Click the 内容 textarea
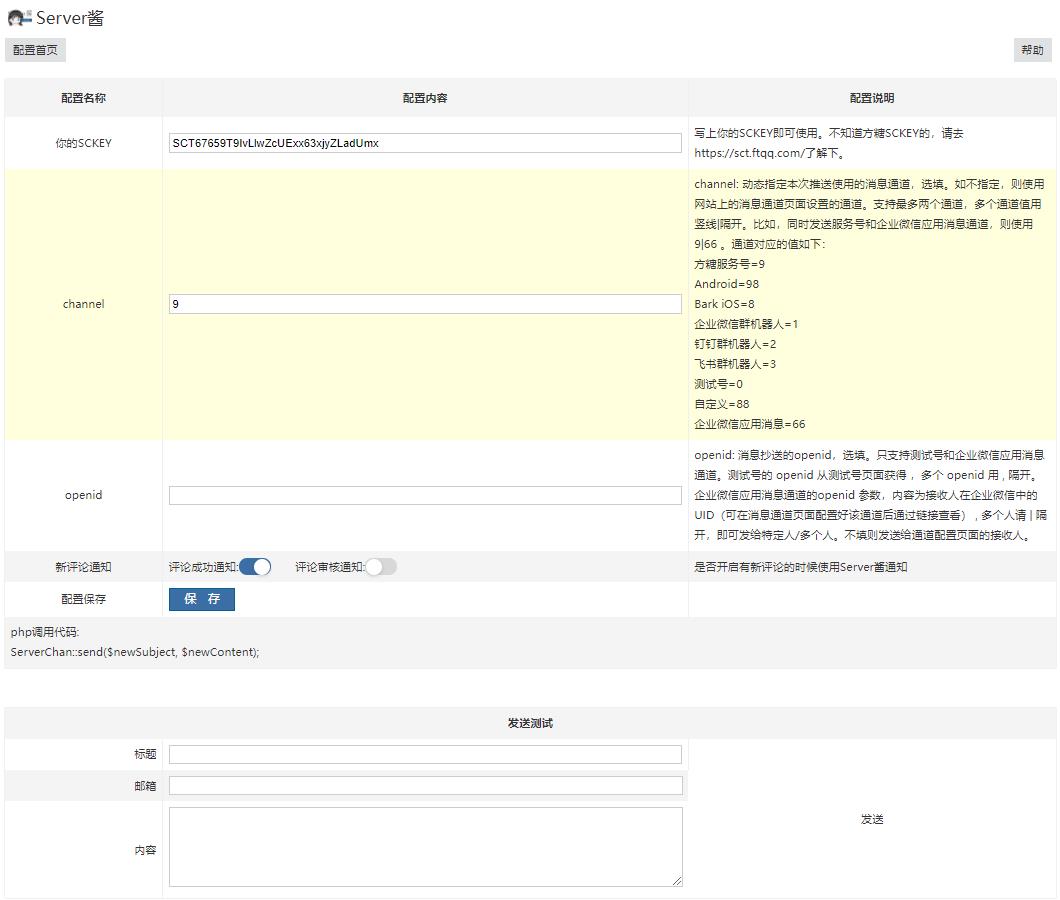This screenshot has height=900, width=1060. [426, 847]
